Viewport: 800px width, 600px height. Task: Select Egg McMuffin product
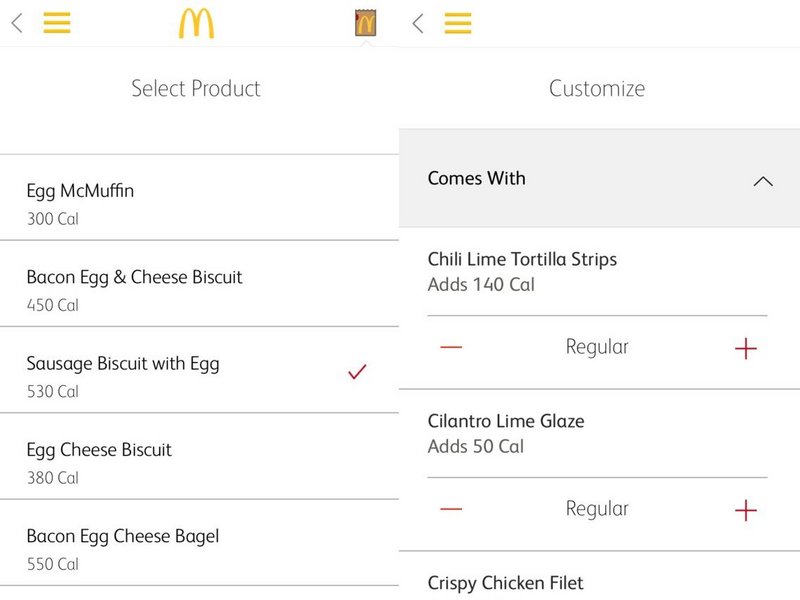80,191
